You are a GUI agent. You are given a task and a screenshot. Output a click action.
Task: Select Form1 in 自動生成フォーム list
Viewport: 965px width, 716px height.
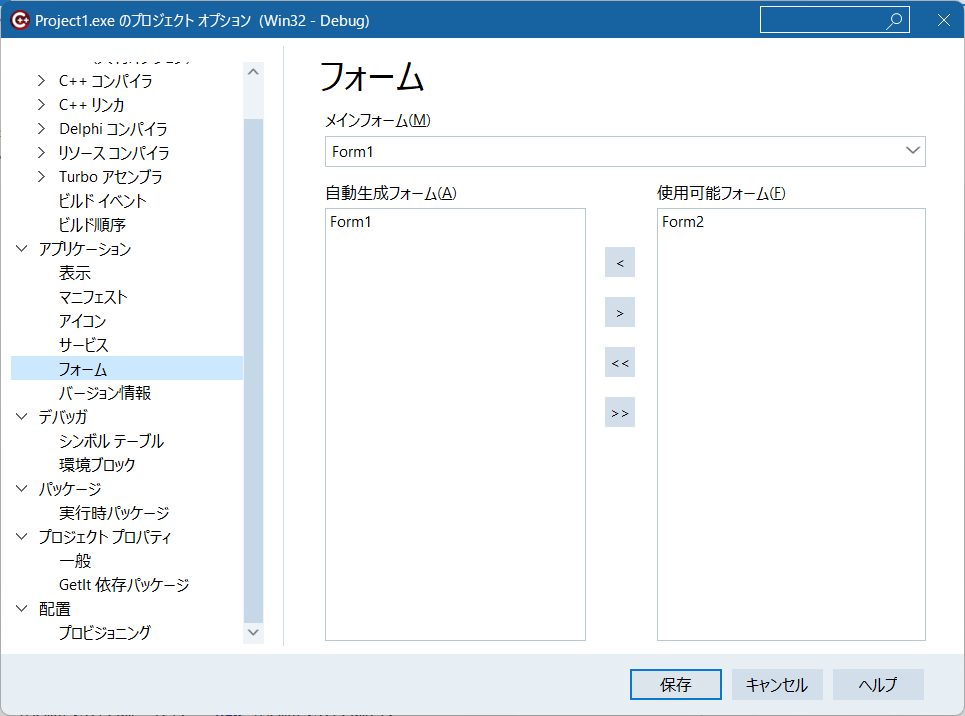coord(350,222)
